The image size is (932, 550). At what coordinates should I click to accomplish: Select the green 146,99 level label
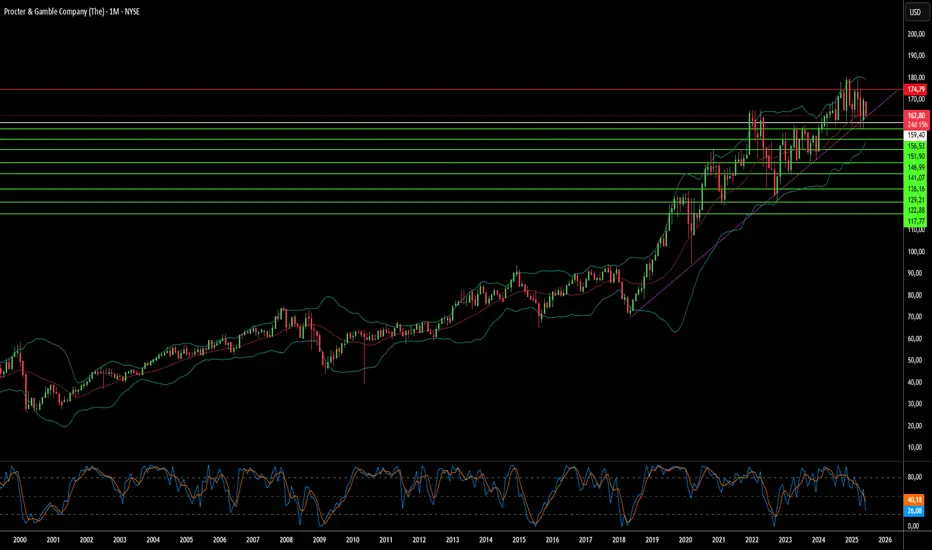pos(916,168)
